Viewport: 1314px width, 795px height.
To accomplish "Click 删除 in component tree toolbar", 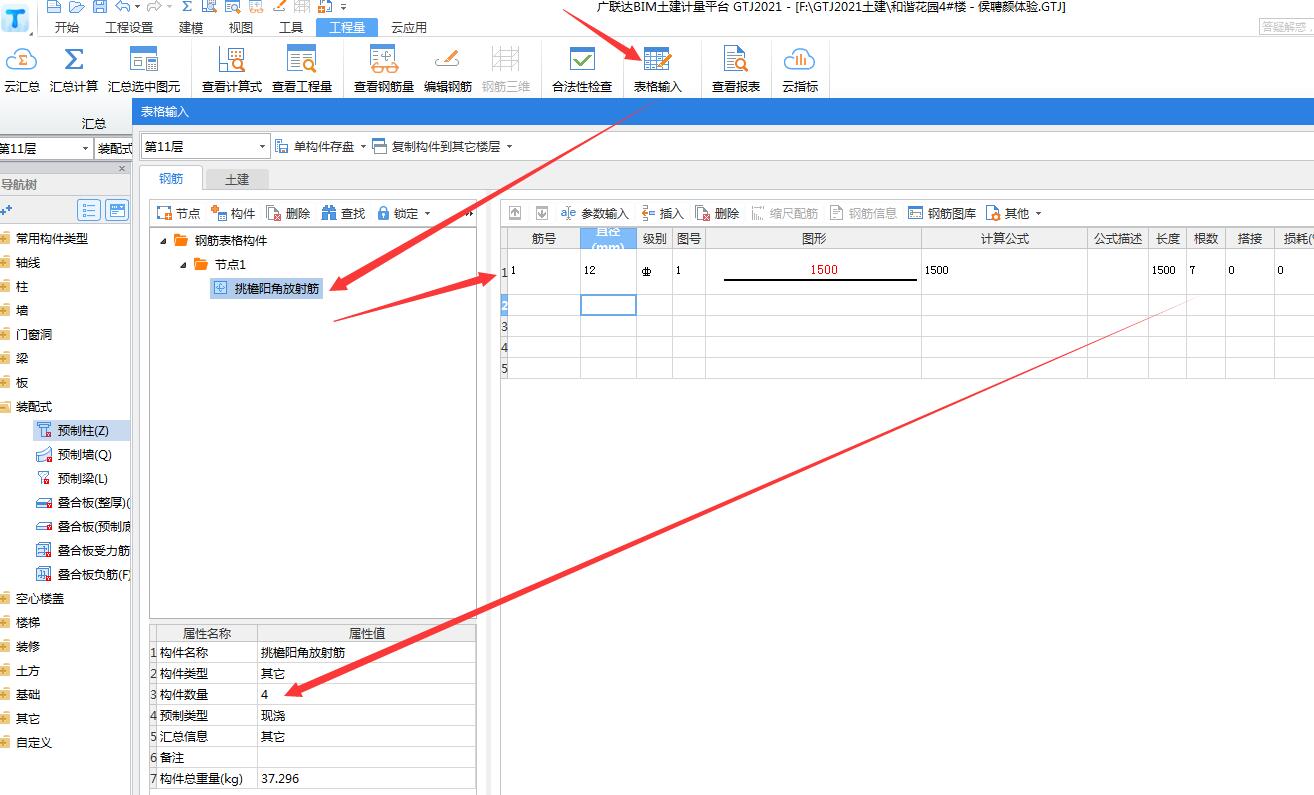I will click(x=288, y=213).
